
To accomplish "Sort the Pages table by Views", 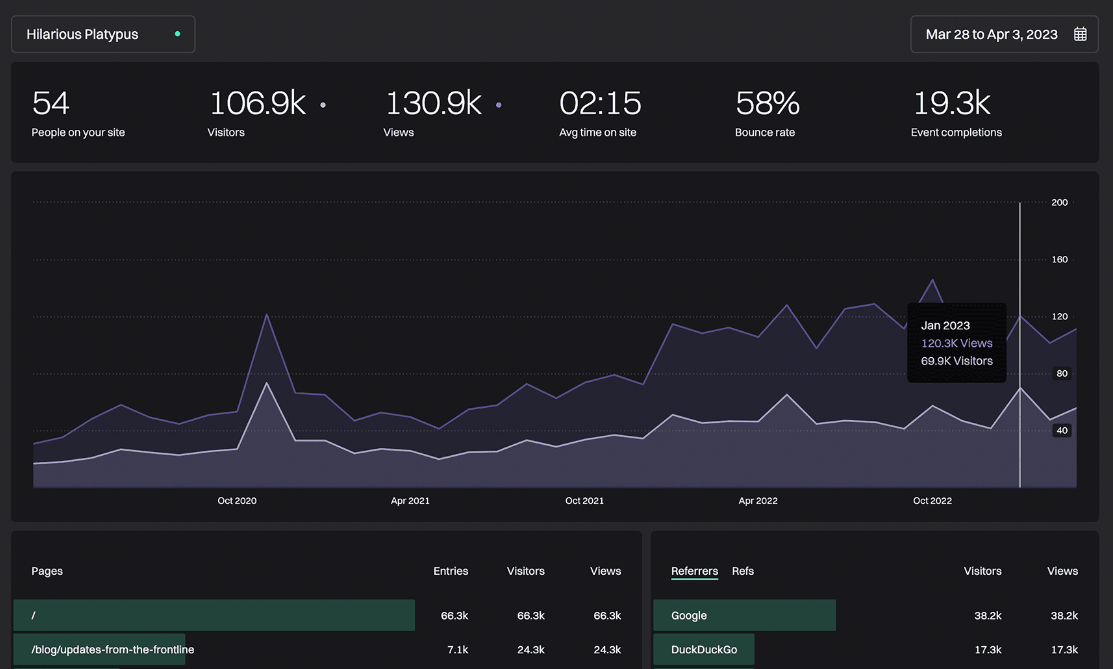I will [x=605, y=571].
